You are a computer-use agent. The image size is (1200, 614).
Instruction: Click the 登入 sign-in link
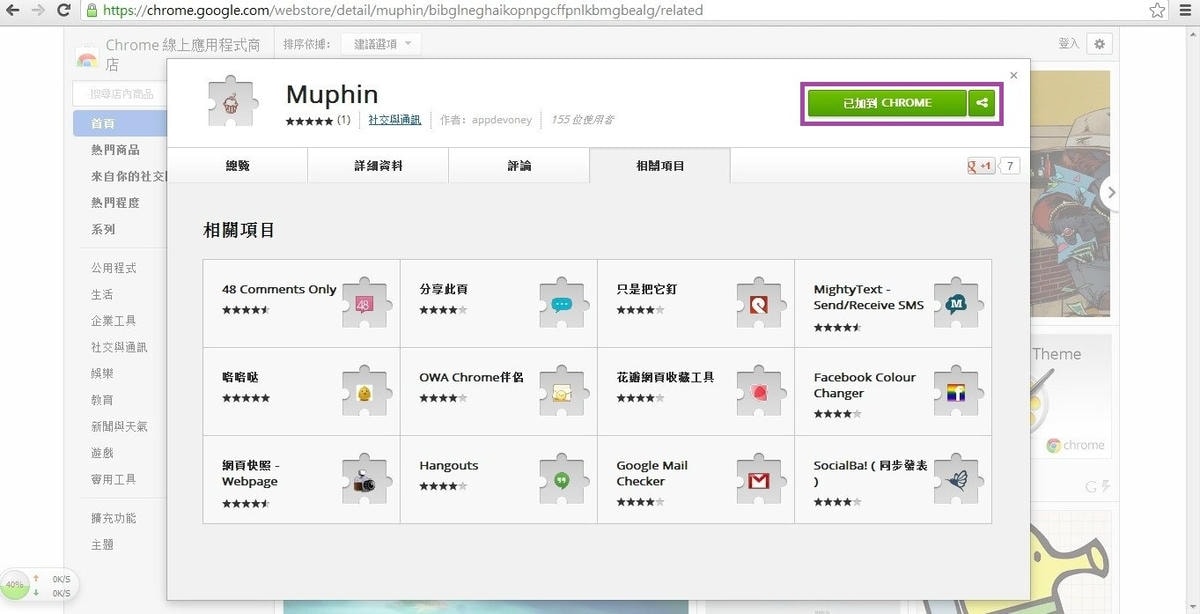point(1069,44)
